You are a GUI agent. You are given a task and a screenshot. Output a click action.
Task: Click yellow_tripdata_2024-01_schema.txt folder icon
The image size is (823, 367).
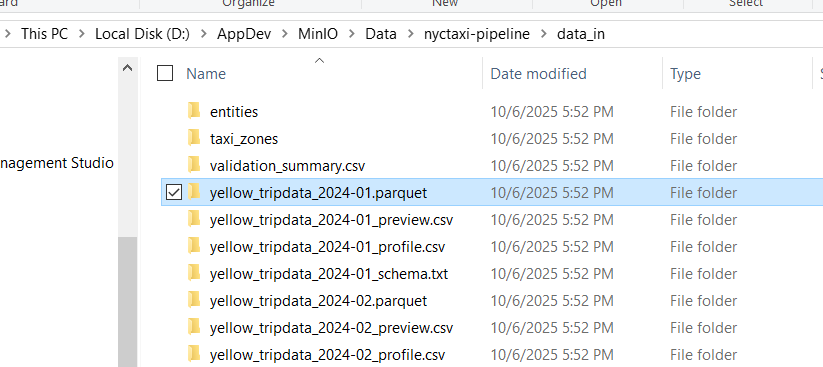(x=194, y=274)
